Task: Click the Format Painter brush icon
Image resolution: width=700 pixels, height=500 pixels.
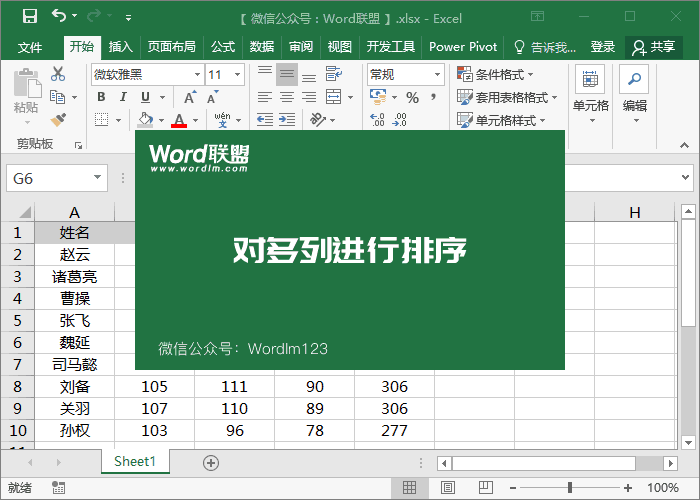Action: pyautogui.click(x=58, y=120)
